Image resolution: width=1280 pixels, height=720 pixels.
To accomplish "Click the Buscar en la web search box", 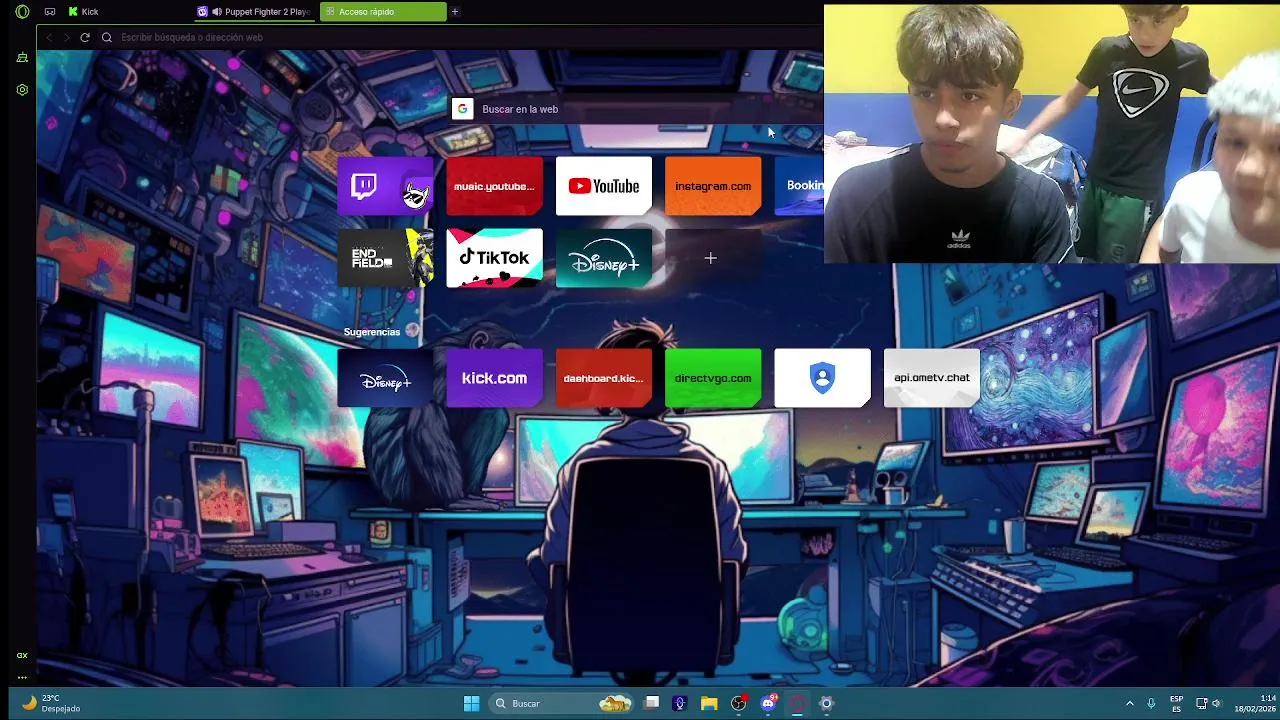I will tap(636, 109).
